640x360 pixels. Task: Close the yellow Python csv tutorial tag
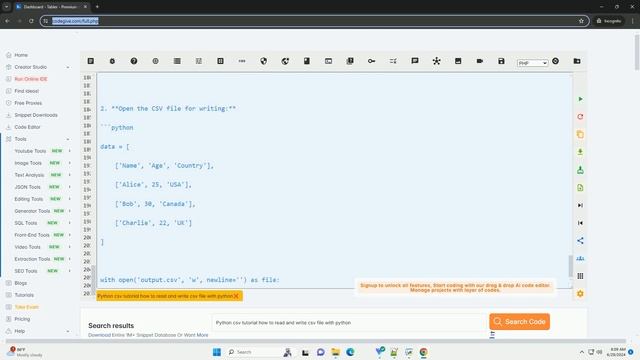pyautogui.click(x=236, y=296)
